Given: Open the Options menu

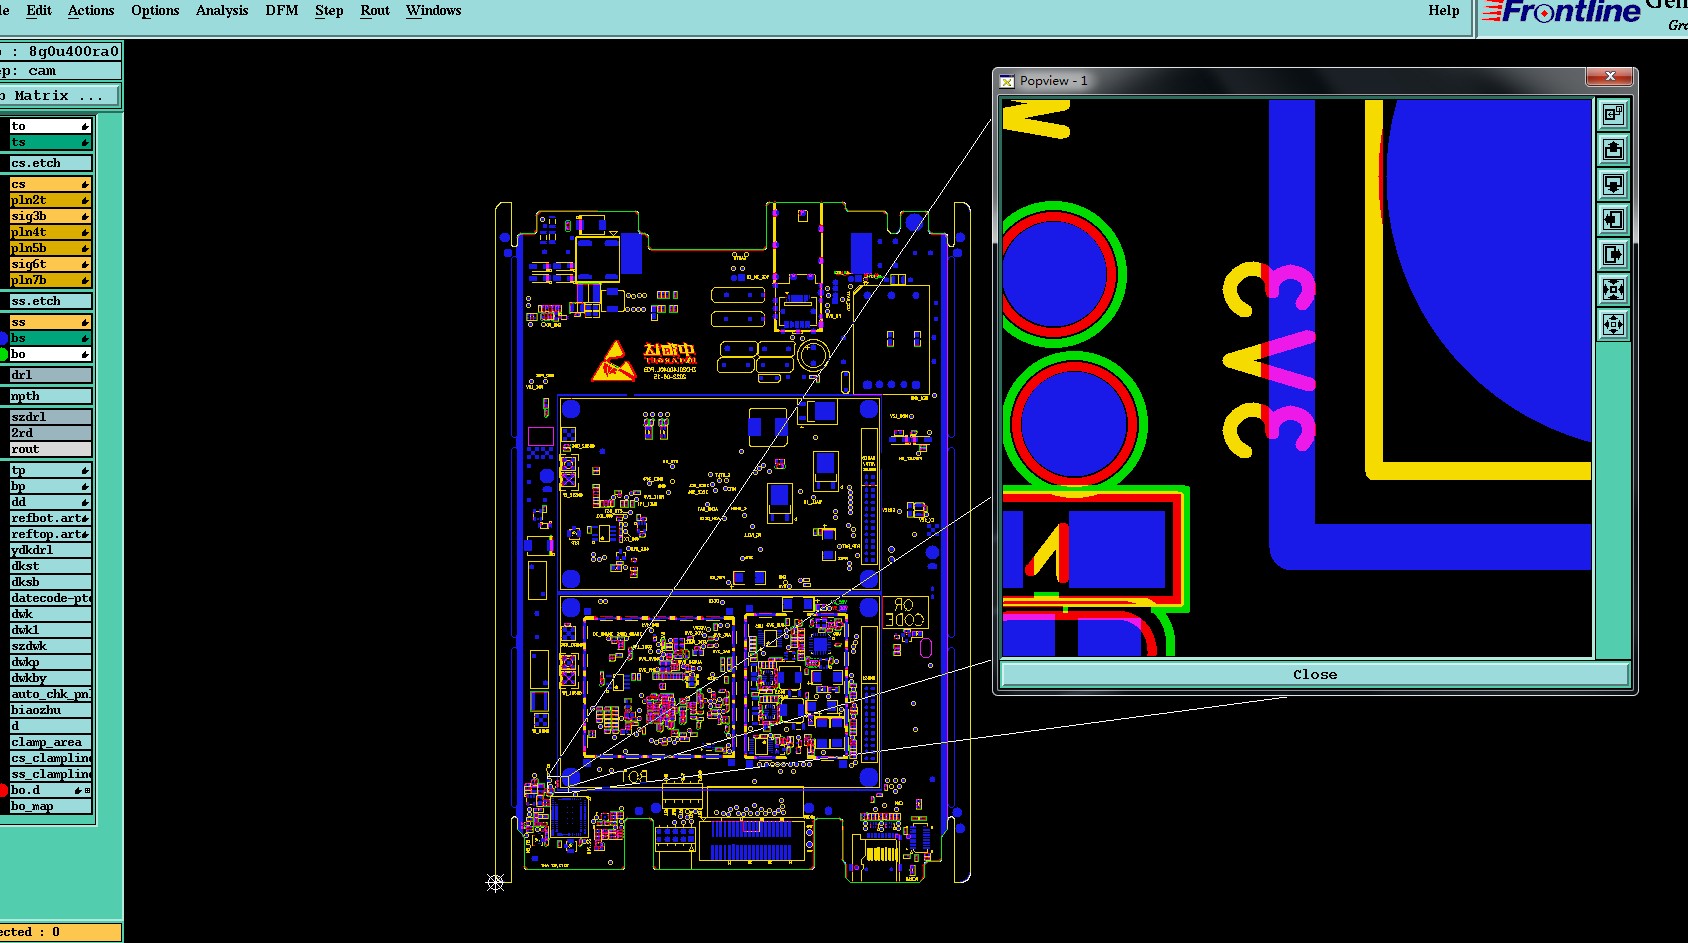Looking at the screenshot, I should pyautogui.click(x=155, y=10).
